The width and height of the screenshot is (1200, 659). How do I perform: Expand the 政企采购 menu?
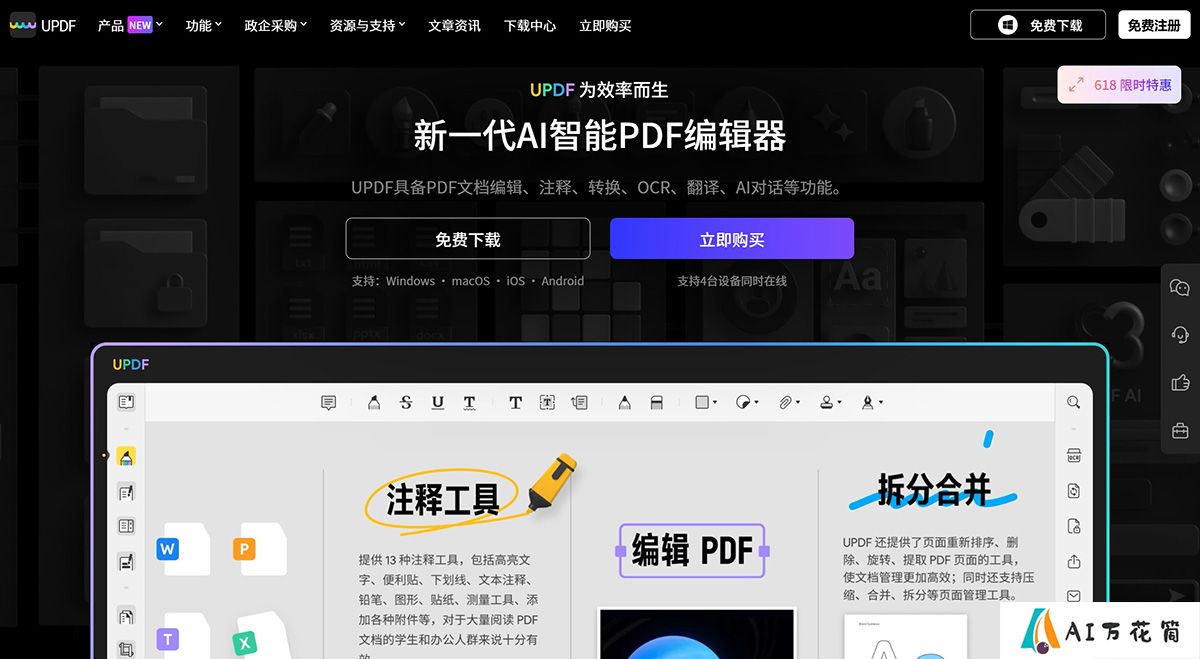pyautogui.click(x=276, y=25)
